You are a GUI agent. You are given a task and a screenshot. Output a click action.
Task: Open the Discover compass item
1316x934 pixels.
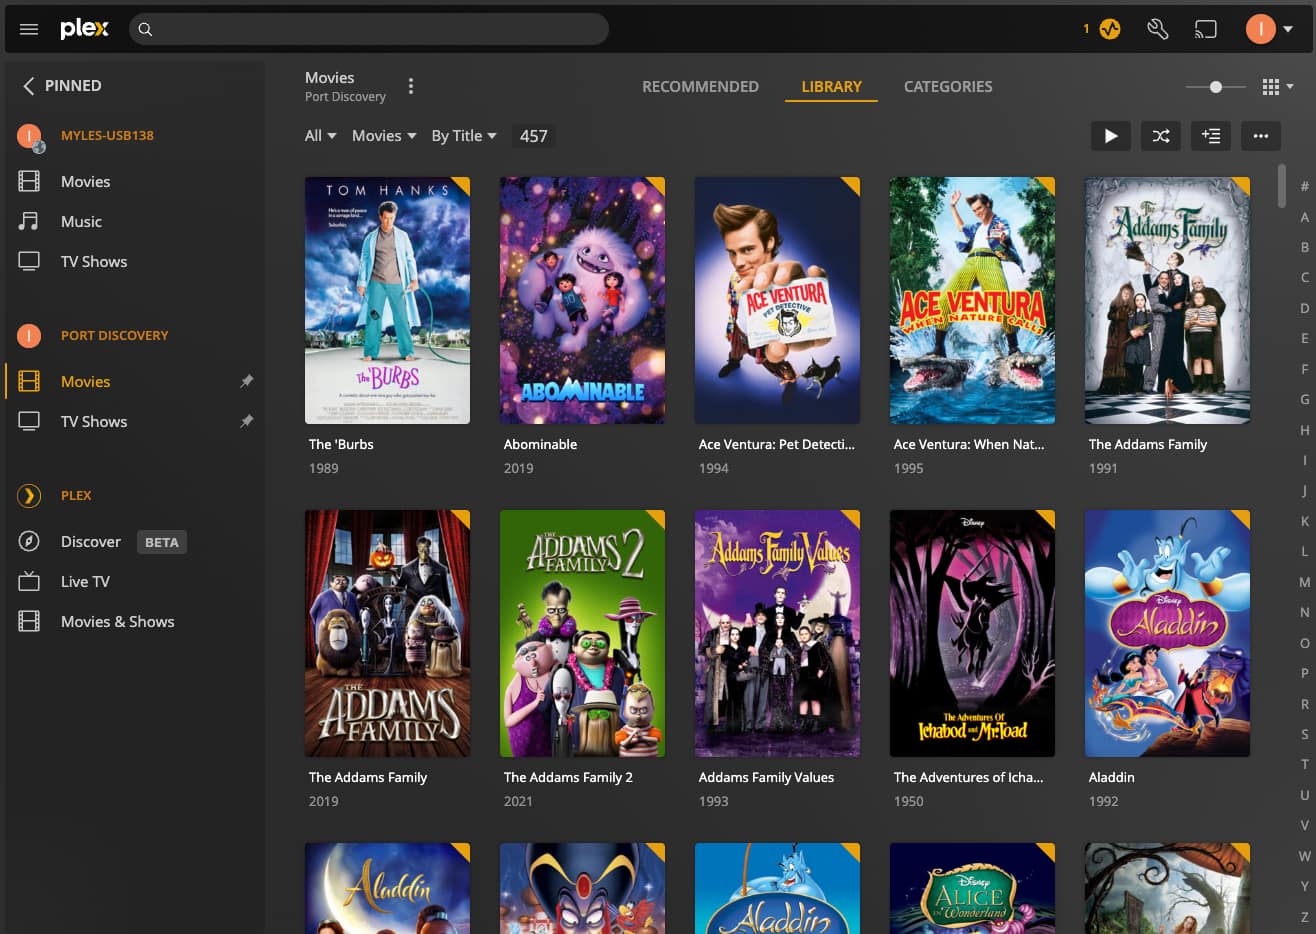coord(91,541)
